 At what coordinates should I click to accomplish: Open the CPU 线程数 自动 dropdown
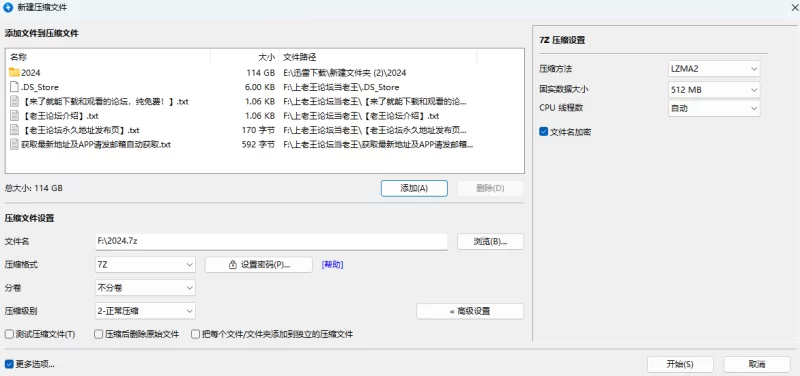click(714, 108)
